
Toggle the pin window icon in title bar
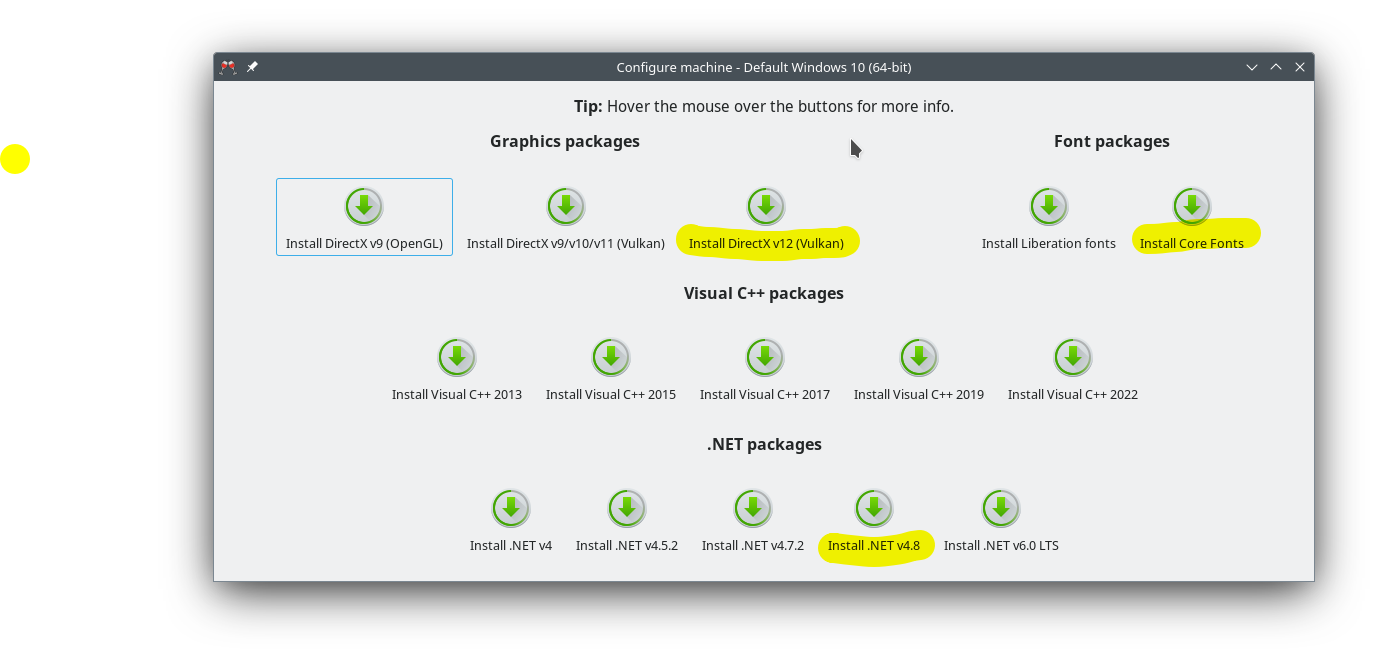(252, 67)
